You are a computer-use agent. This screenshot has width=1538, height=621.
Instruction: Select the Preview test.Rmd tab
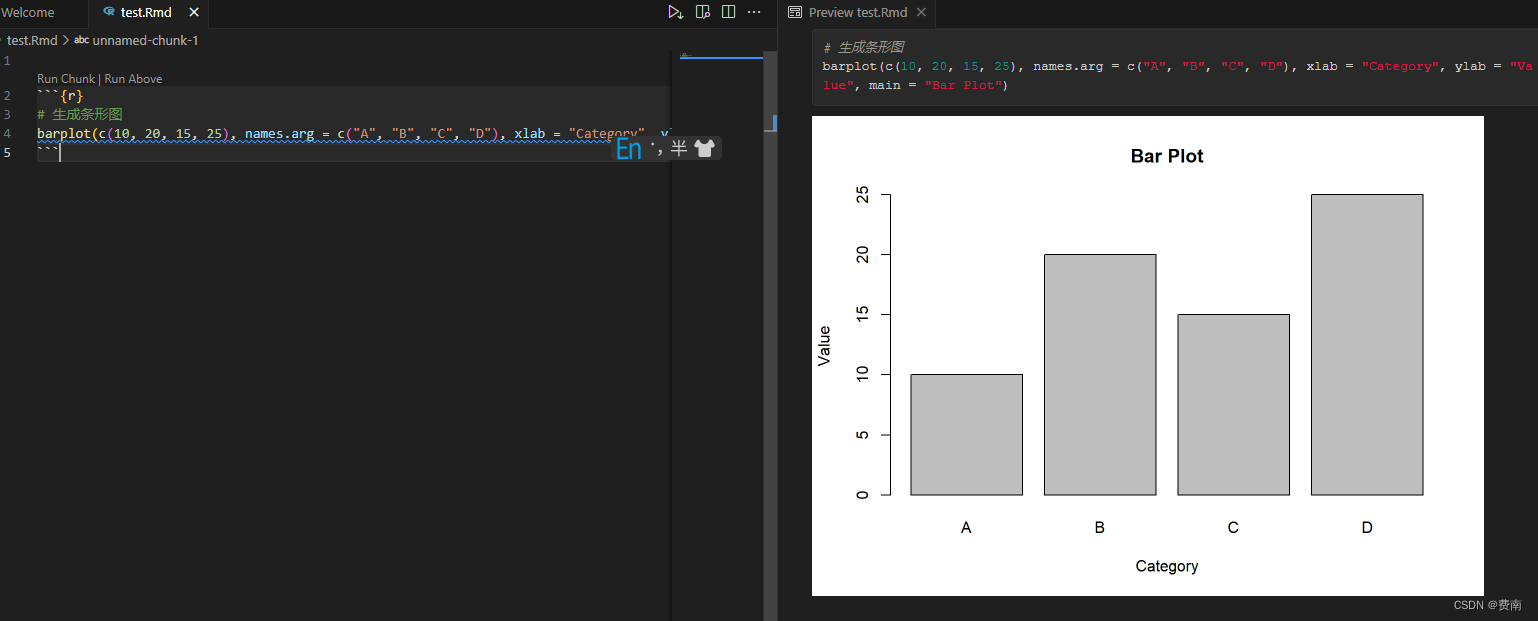click(857, 13)
